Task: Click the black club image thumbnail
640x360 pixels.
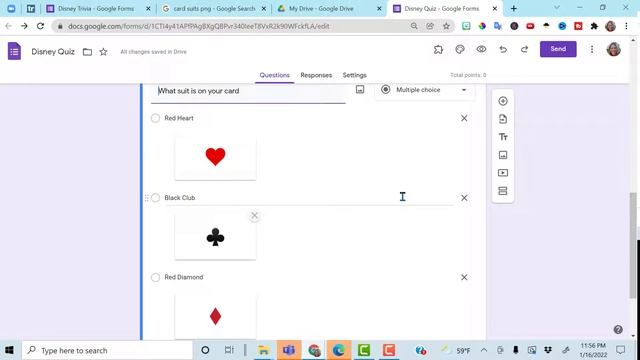Action: point(216,237)
